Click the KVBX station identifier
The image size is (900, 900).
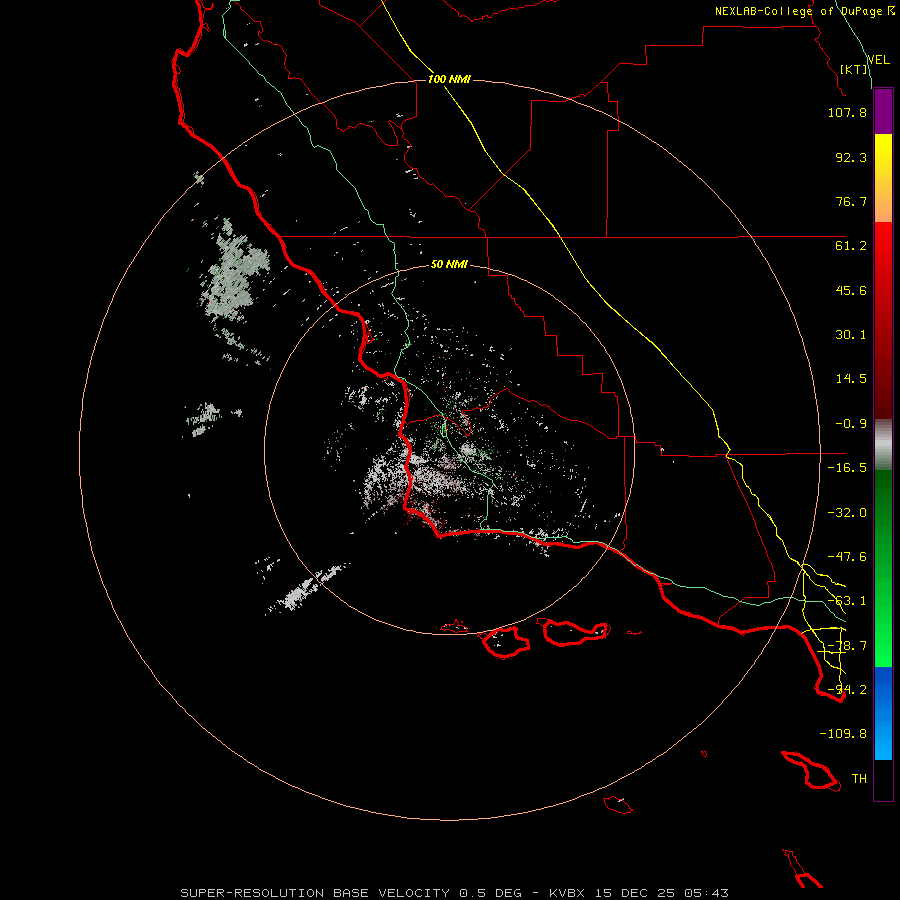tap(569, 893)
